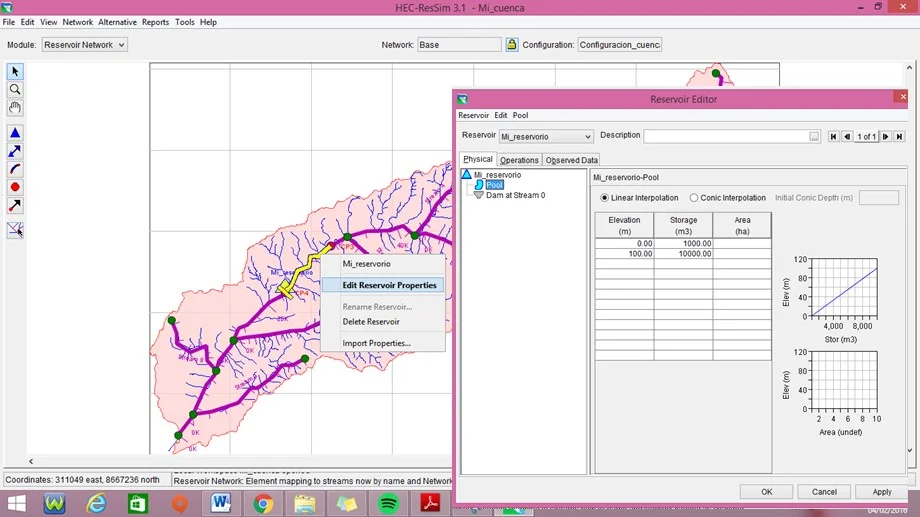Go to next reservoir record
The height and width of the screenshot is (517, 920).
885,136
